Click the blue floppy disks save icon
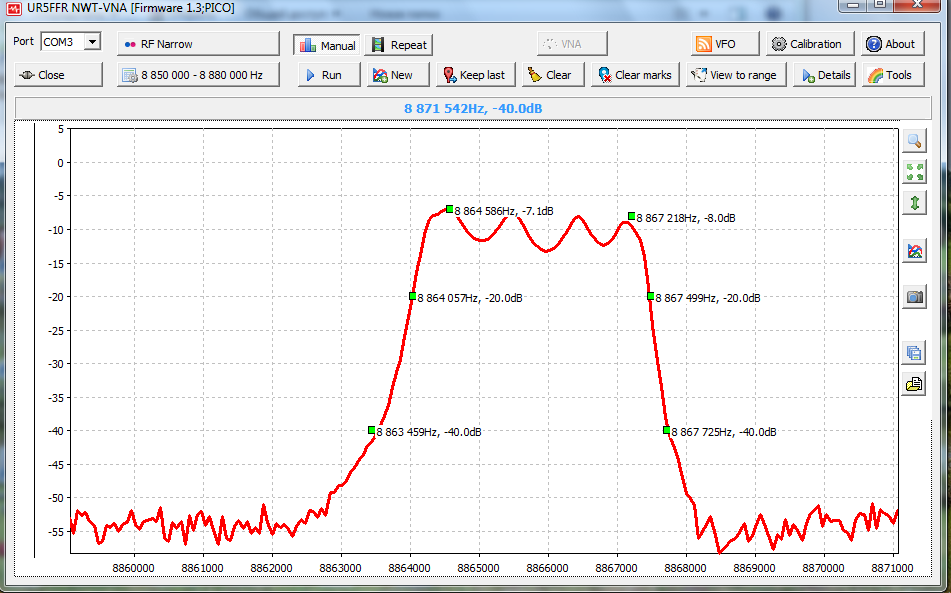This screenshot has height=593, width=951. pyautogui.click(x=914, y=352)
